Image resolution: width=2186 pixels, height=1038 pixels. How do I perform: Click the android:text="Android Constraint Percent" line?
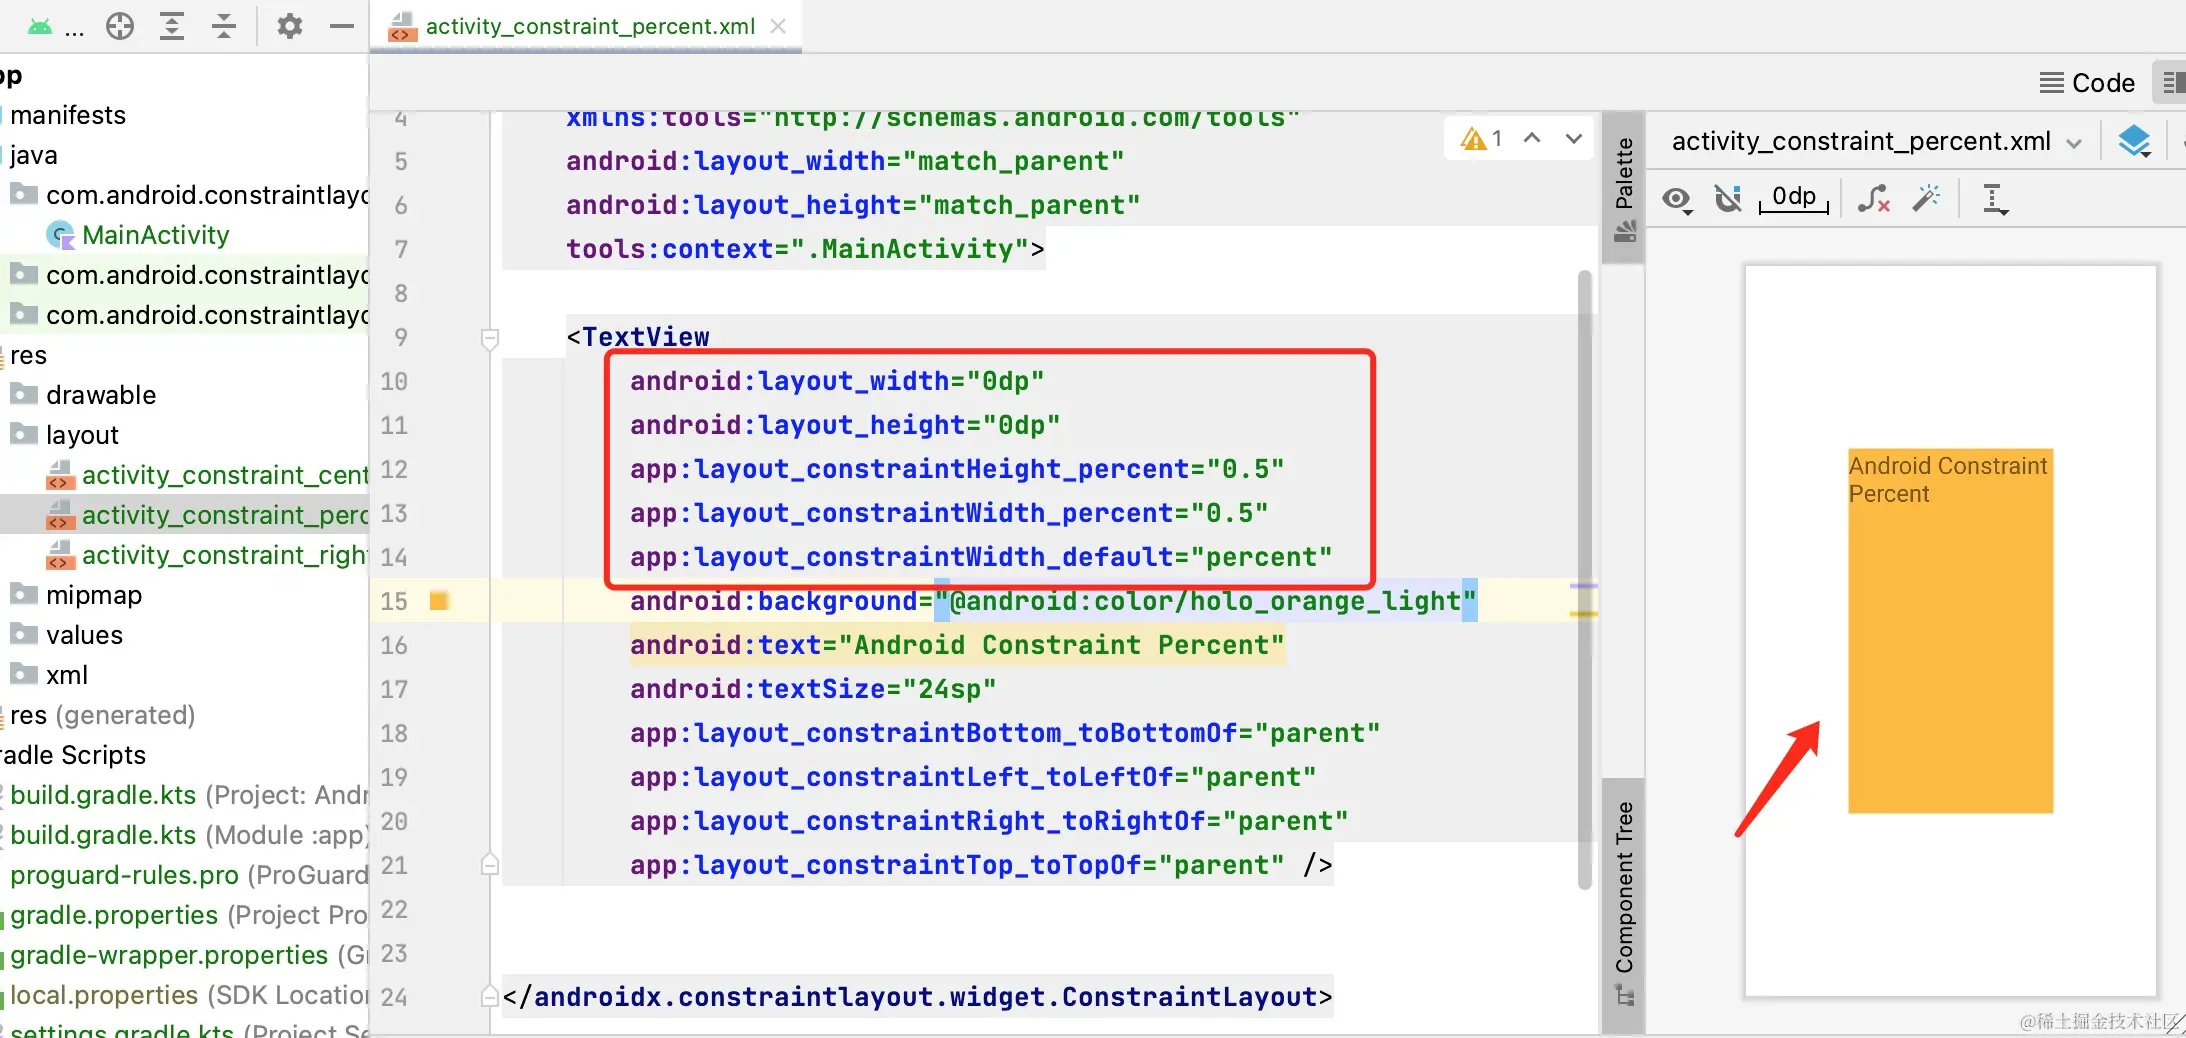point(957,645)
